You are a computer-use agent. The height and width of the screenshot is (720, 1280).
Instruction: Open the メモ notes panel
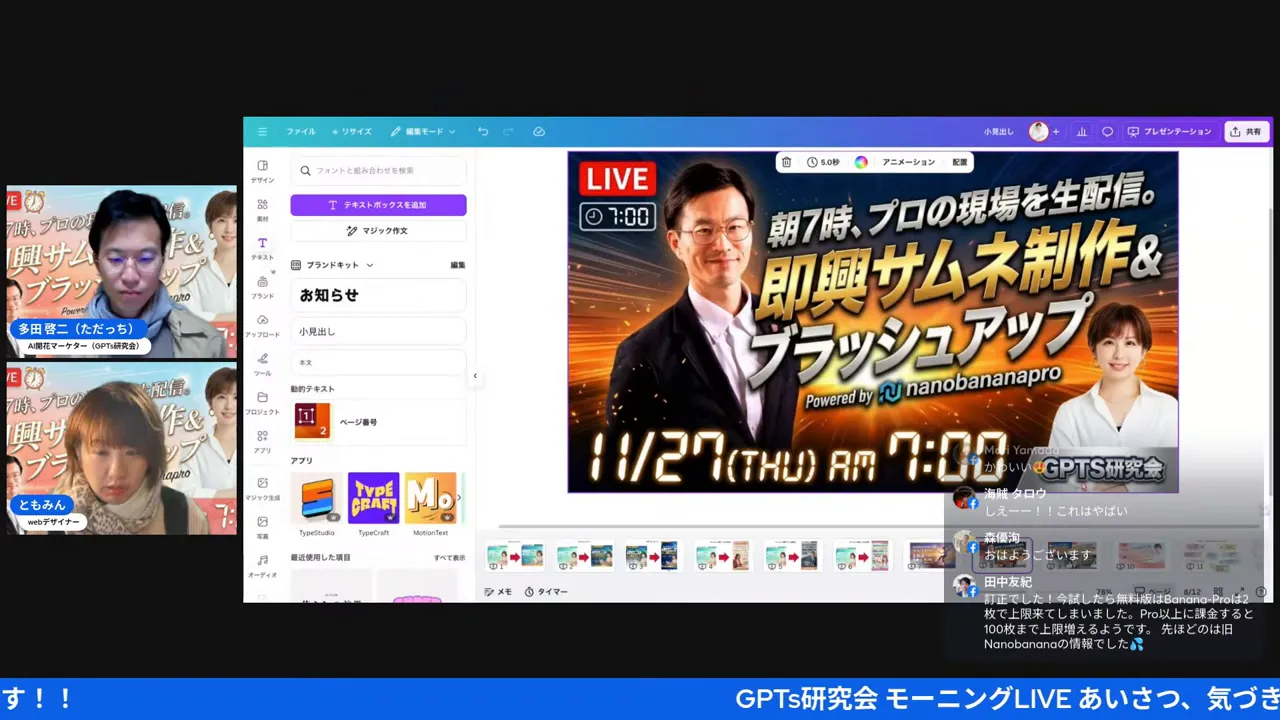click(498, 592)
